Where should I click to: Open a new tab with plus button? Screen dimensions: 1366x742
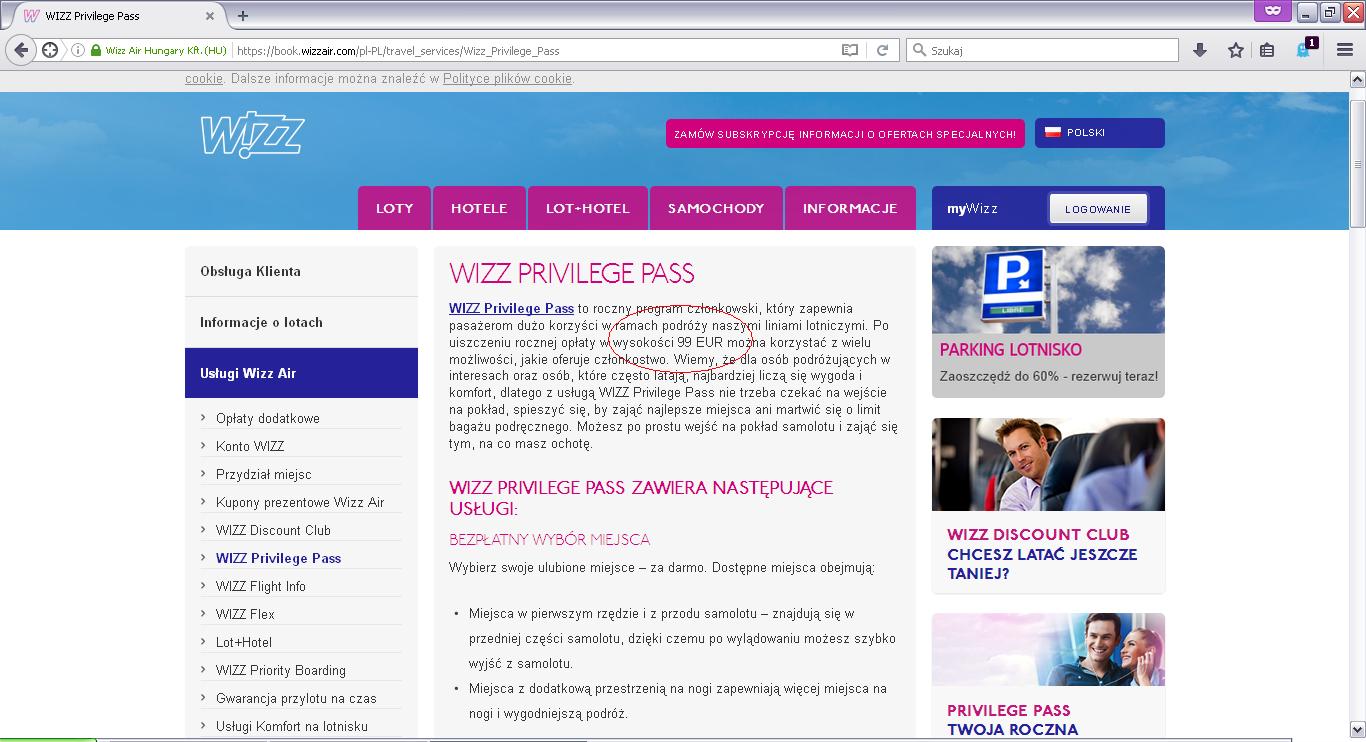(243, 15)
